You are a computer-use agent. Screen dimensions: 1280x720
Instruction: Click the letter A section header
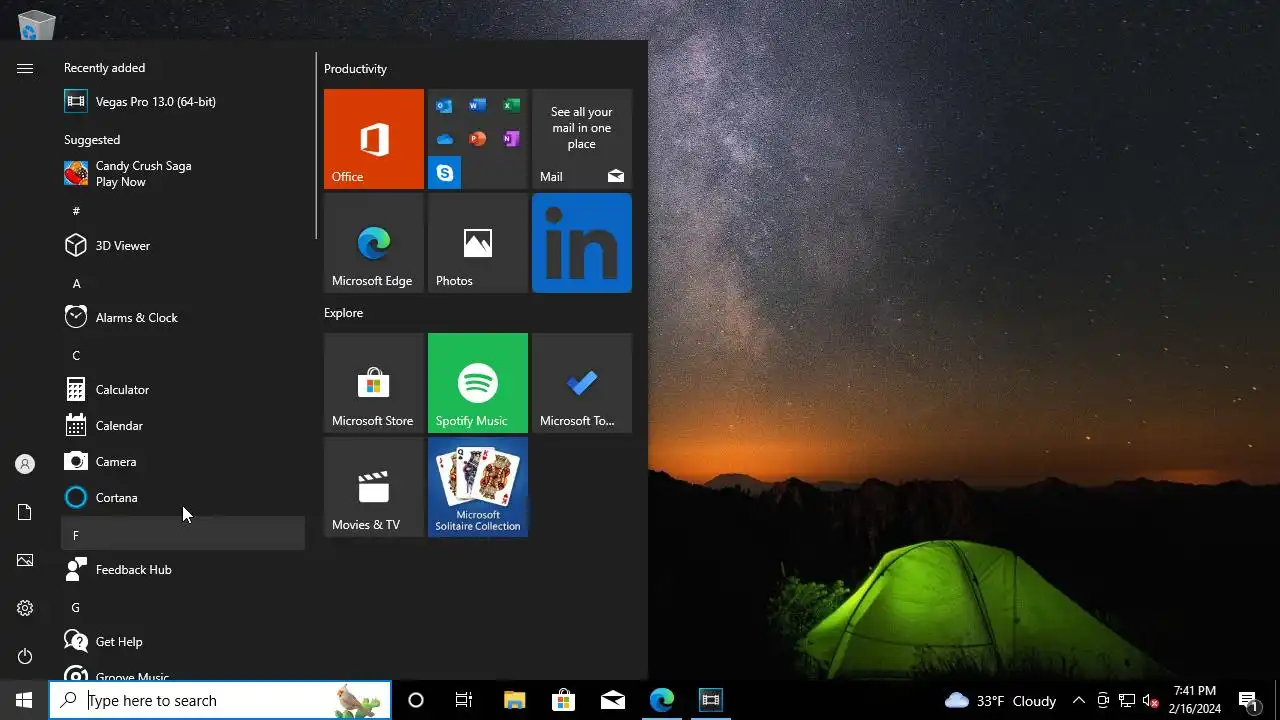(x=183, y=283)
